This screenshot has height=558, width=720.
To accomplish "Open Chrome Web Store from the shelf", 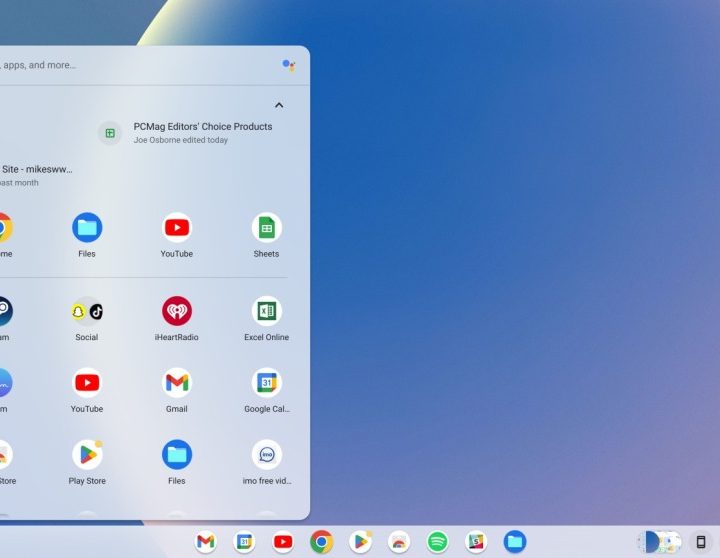I will [x=399, y=542].
